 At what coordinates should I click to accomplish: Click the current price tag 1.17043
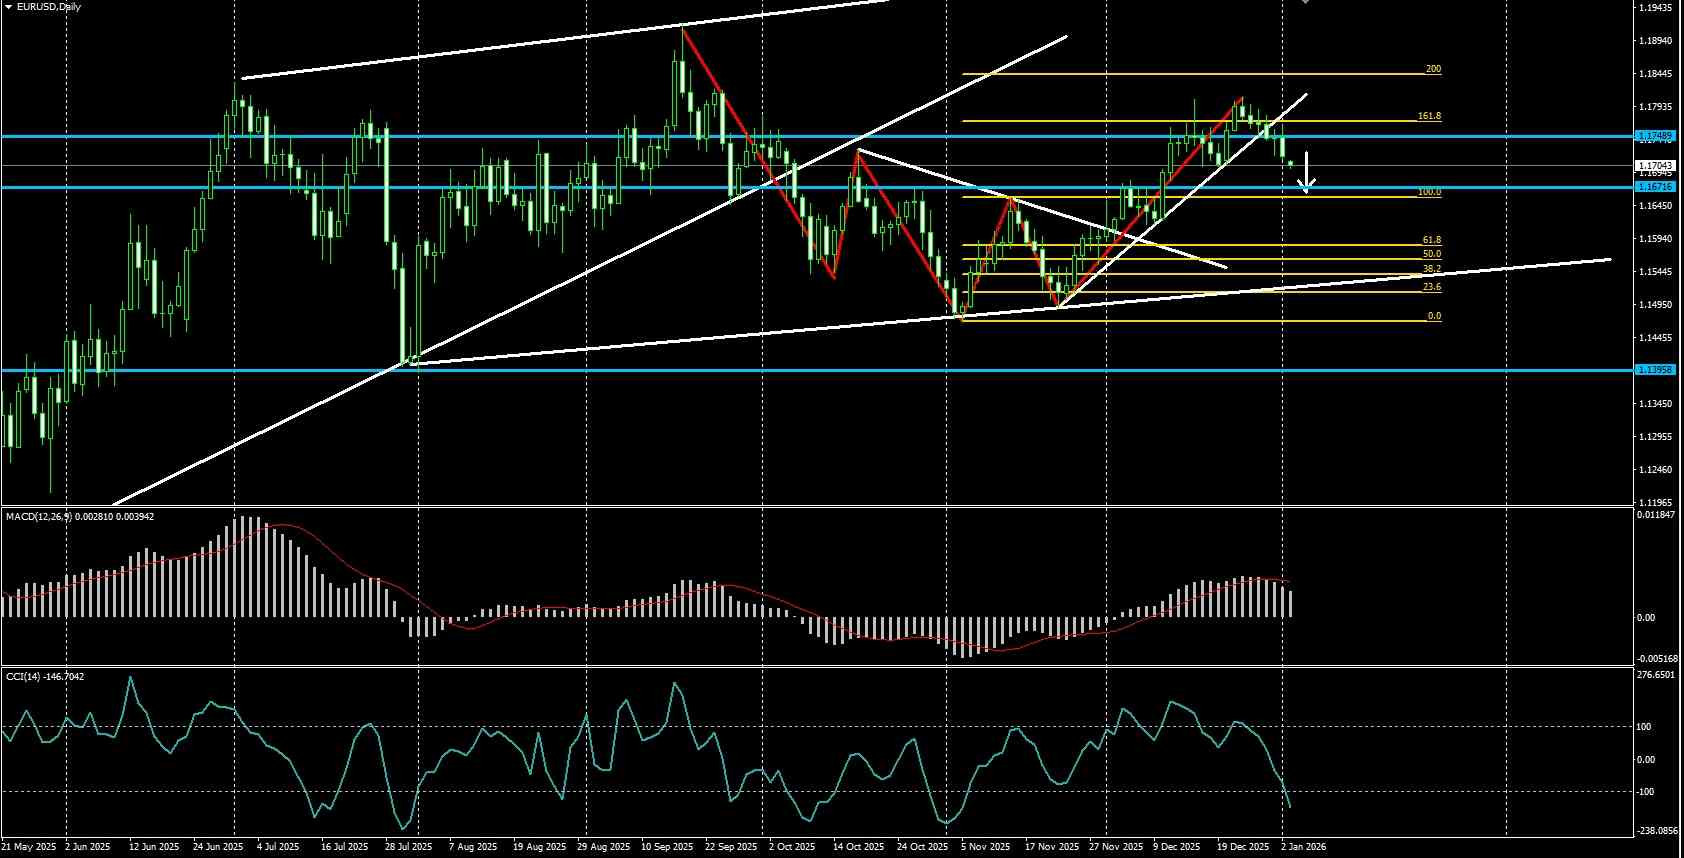coord(1655,165)
